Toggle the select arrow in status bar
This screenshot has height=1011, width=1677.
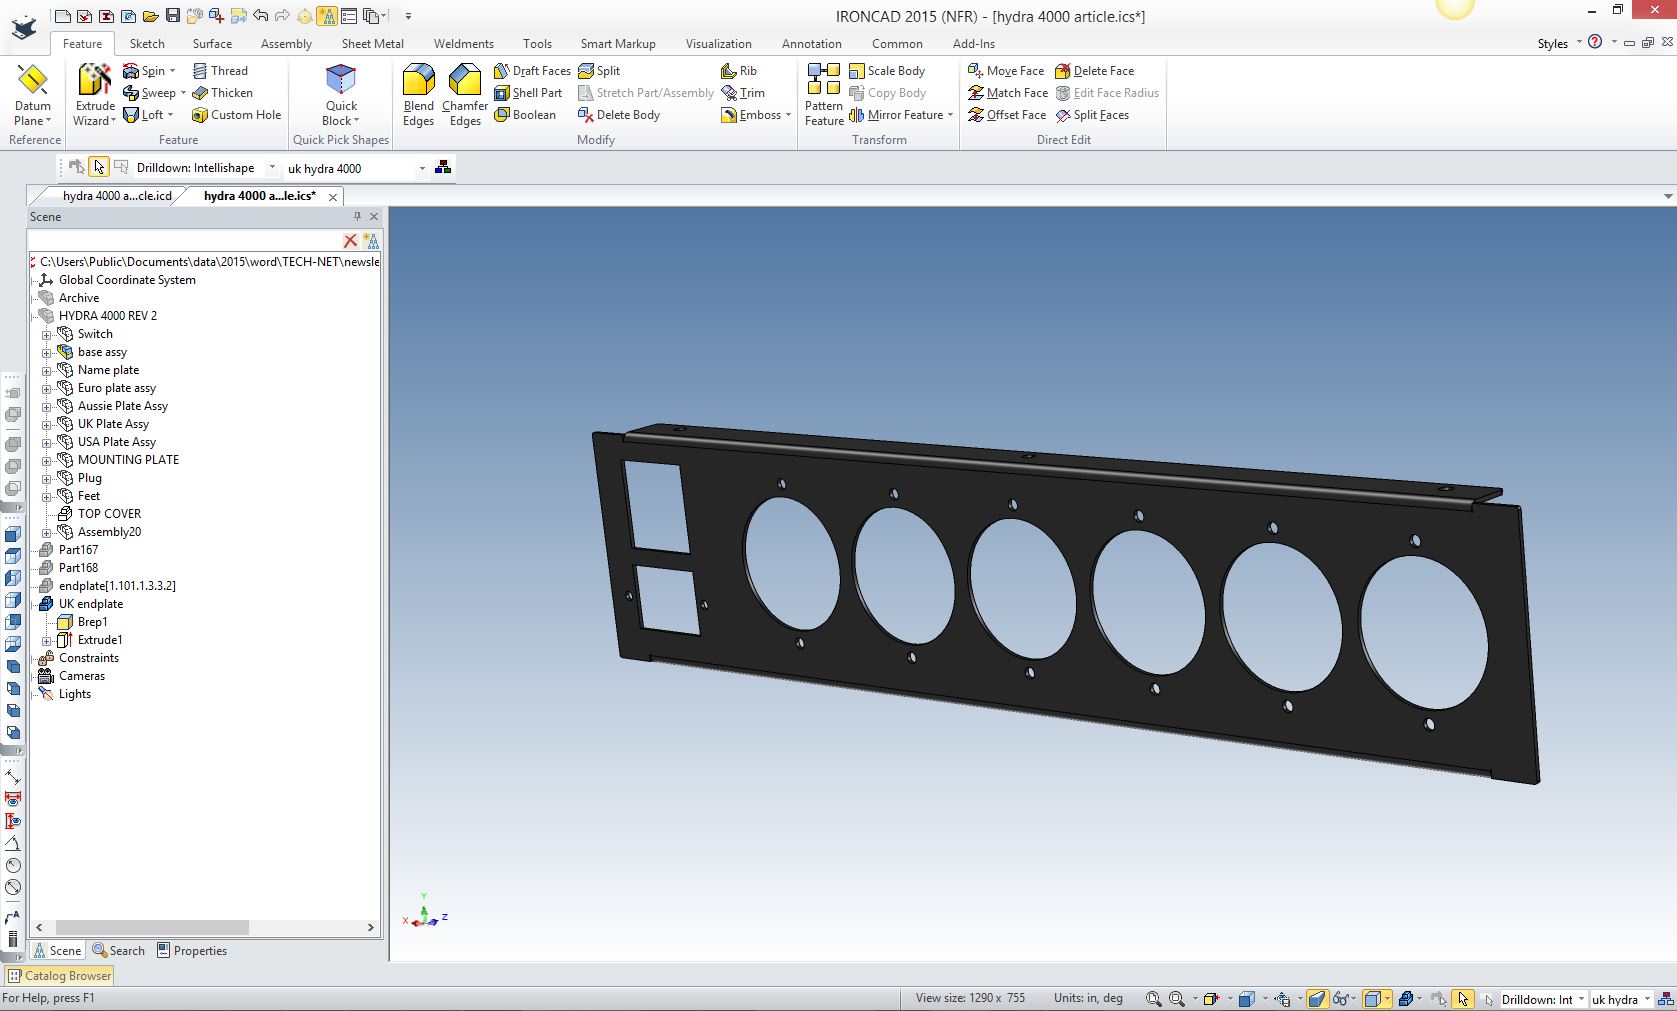1463,998
